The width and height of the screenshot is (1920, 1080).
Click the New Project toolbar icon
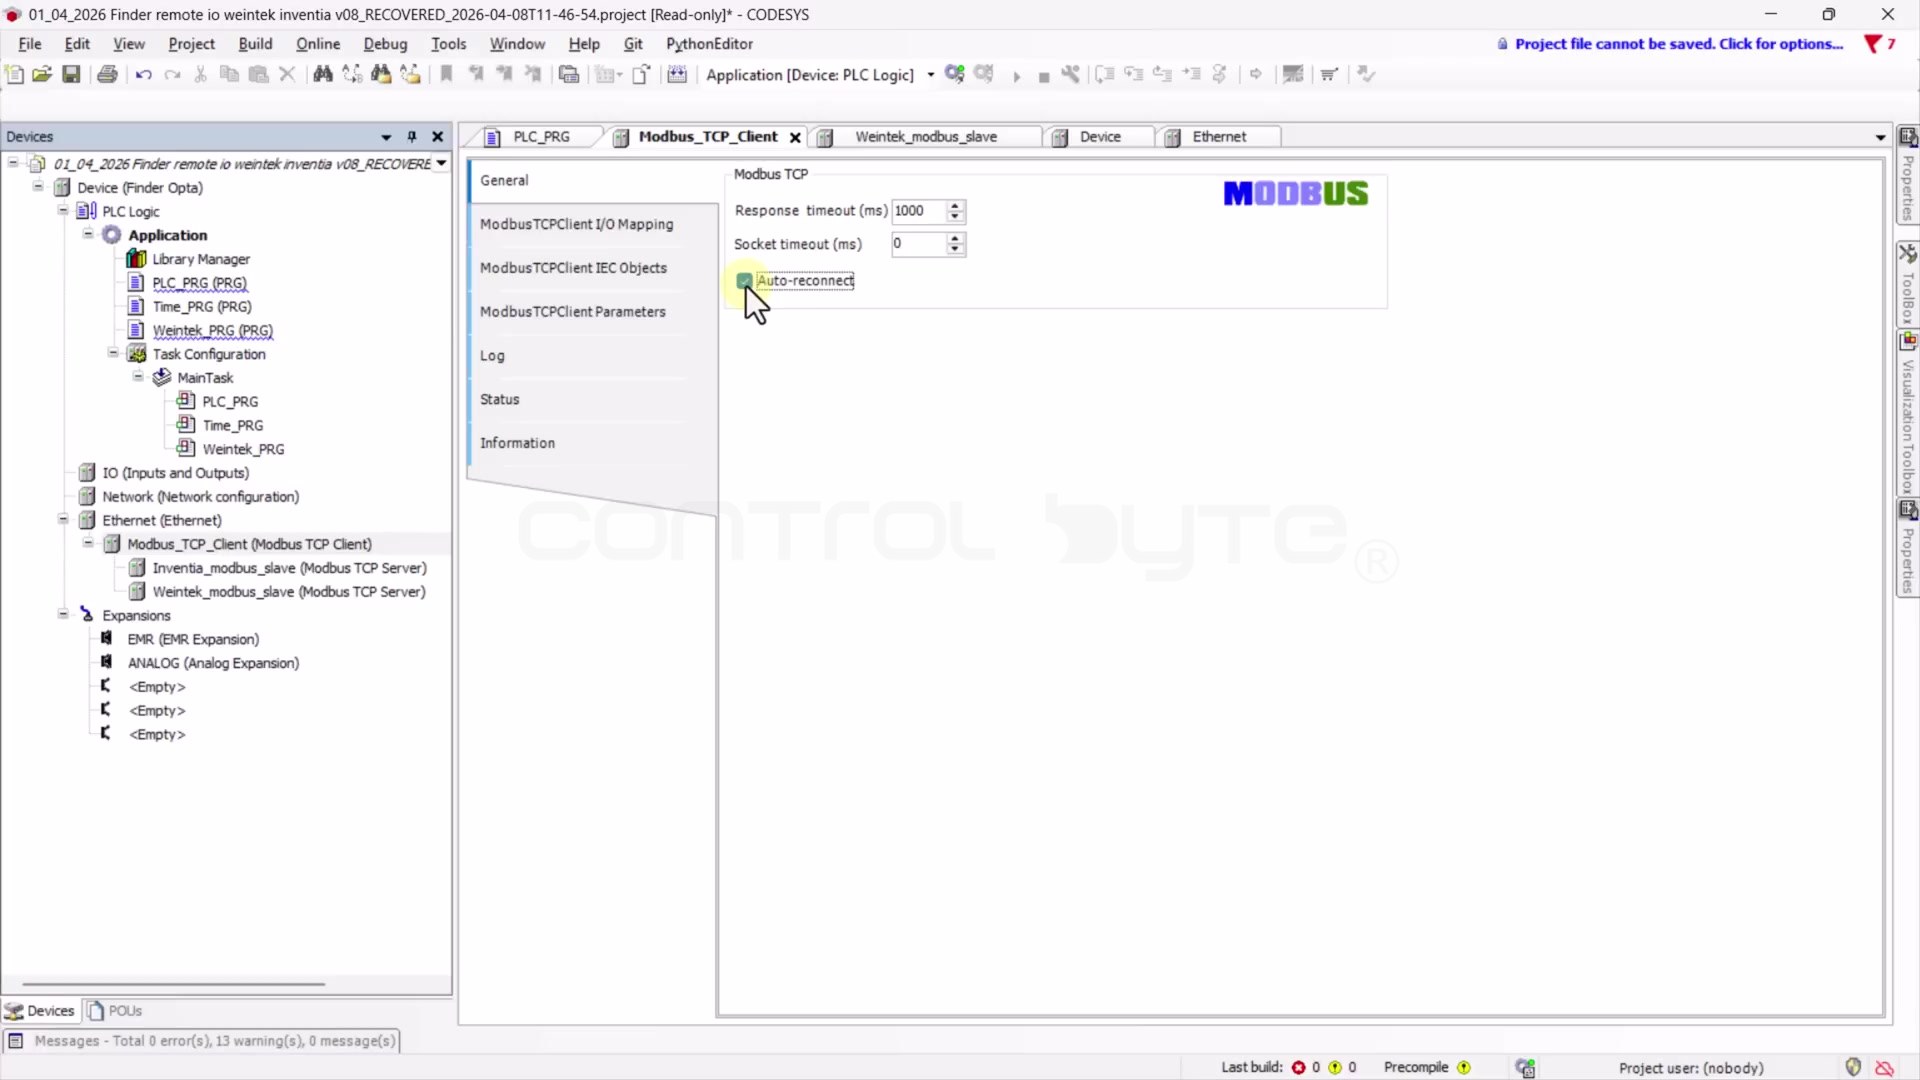(x=14, y=74)
